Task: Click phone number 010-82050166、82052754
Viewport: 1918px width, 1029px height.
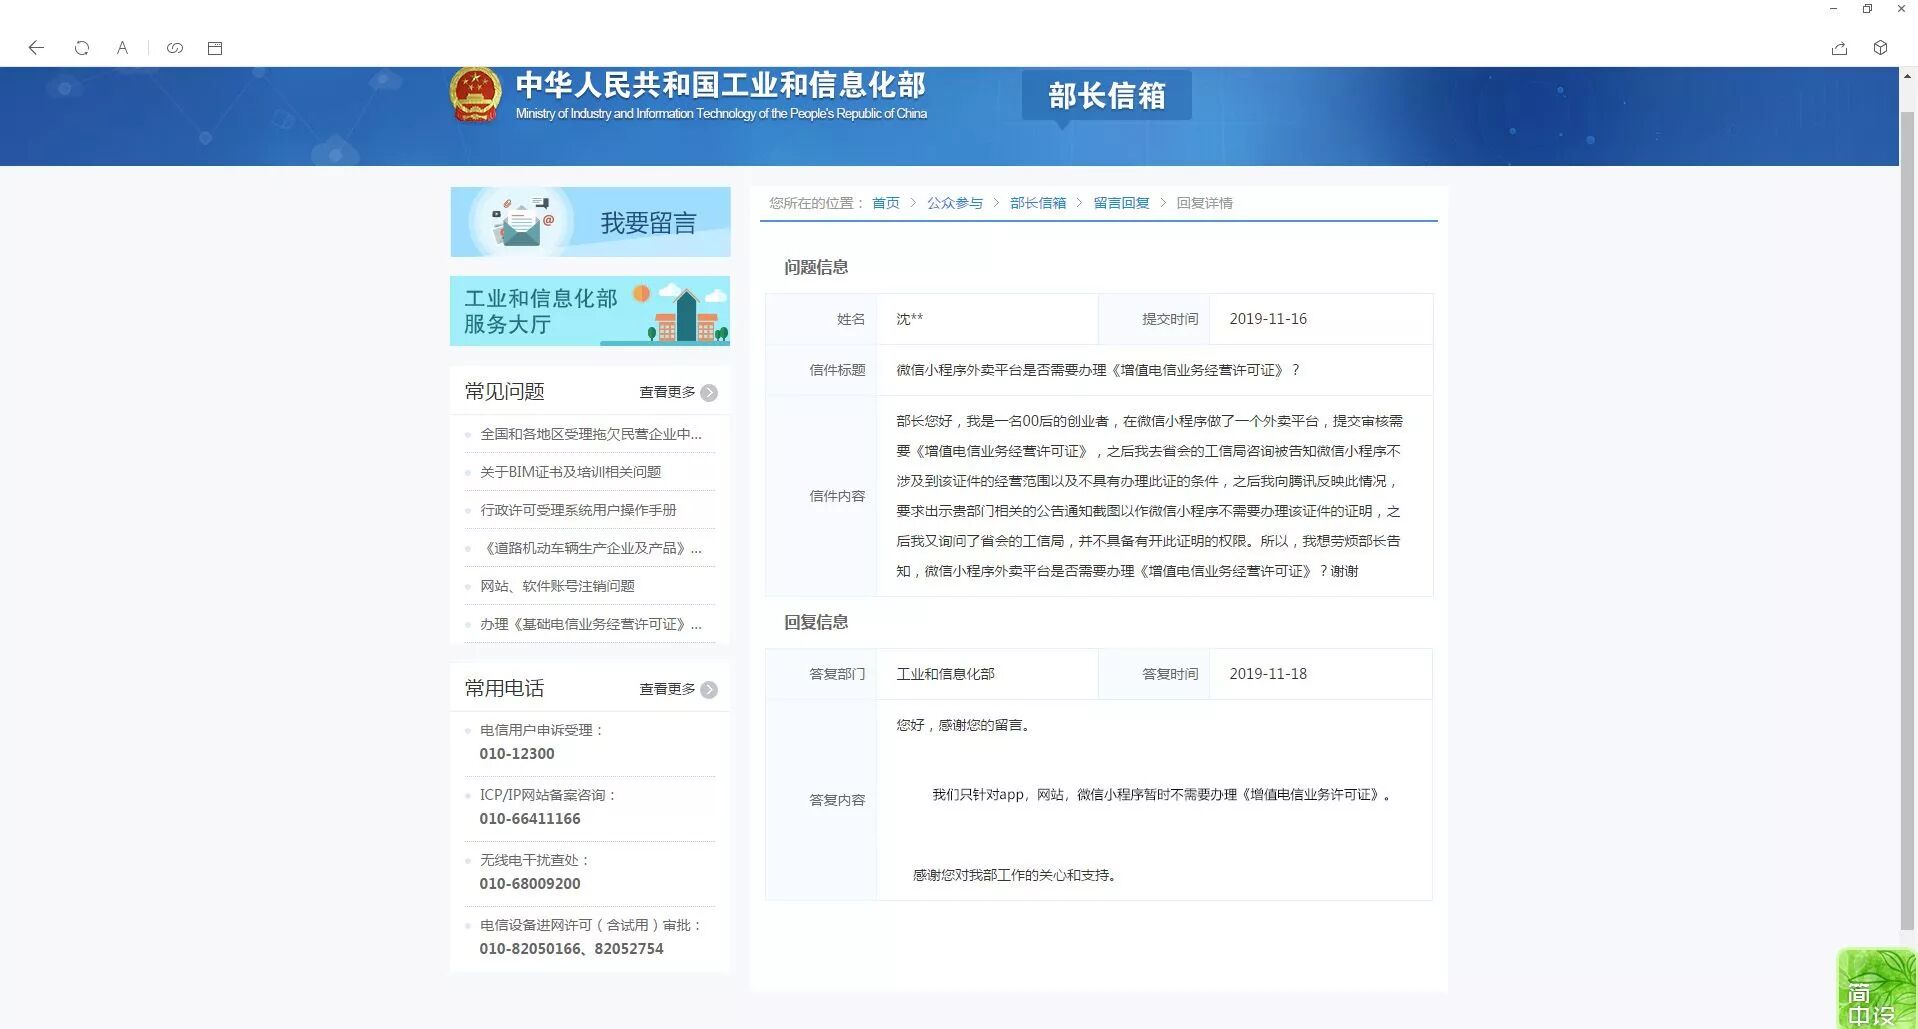Action: tap(571, 949)
